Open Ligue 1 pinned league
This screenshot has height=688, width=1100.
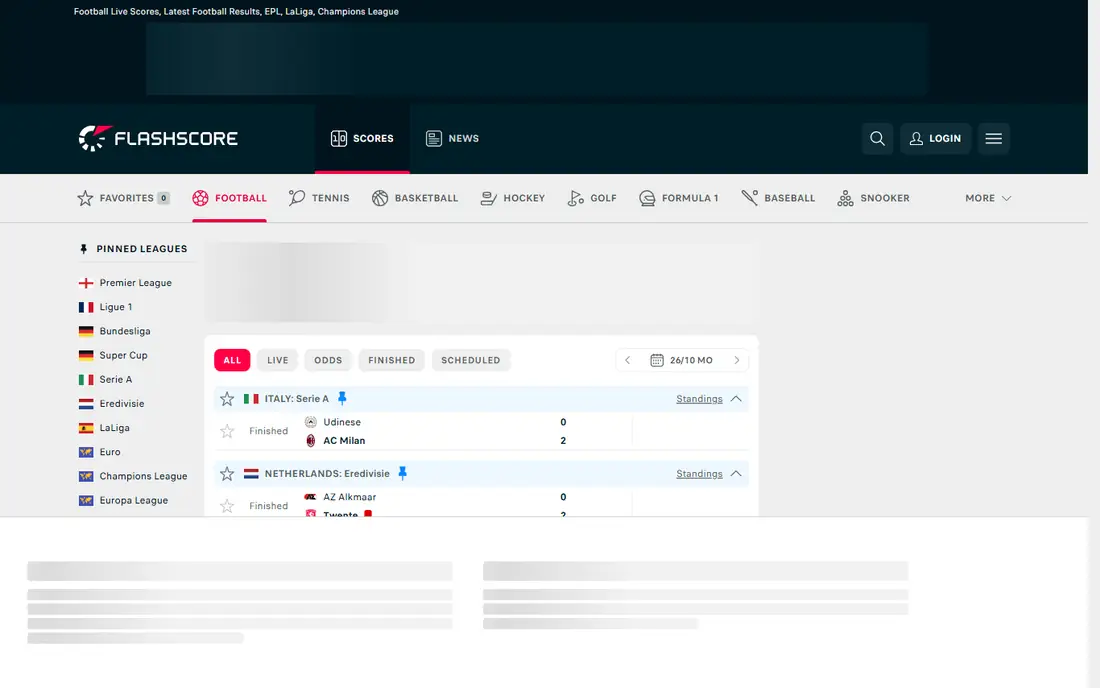pos(105,307)
